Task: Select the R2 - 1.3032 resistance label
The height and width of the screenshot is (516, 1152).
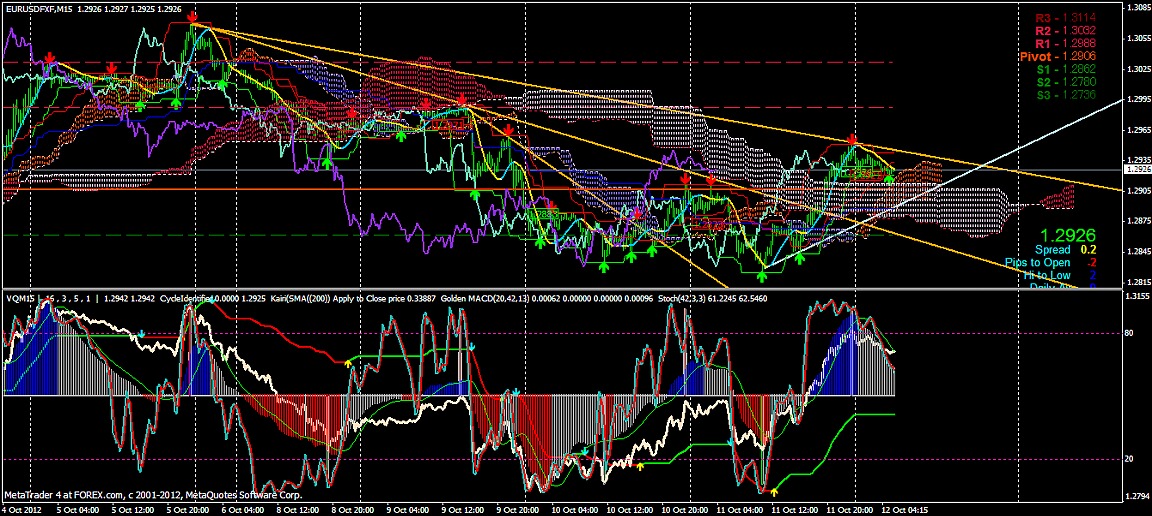Action: tap(1066, 30)
